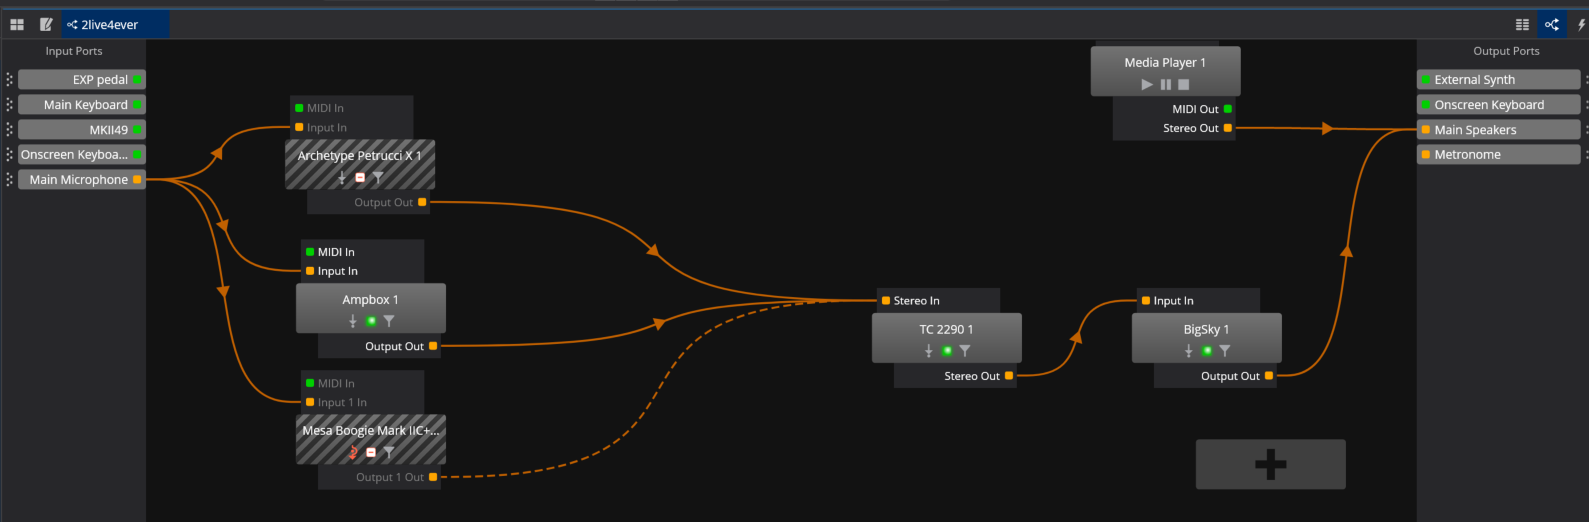Select the 2live4ever rackspace tab
The height and width of the screenshot is (522, 1589).
(110, 24)
